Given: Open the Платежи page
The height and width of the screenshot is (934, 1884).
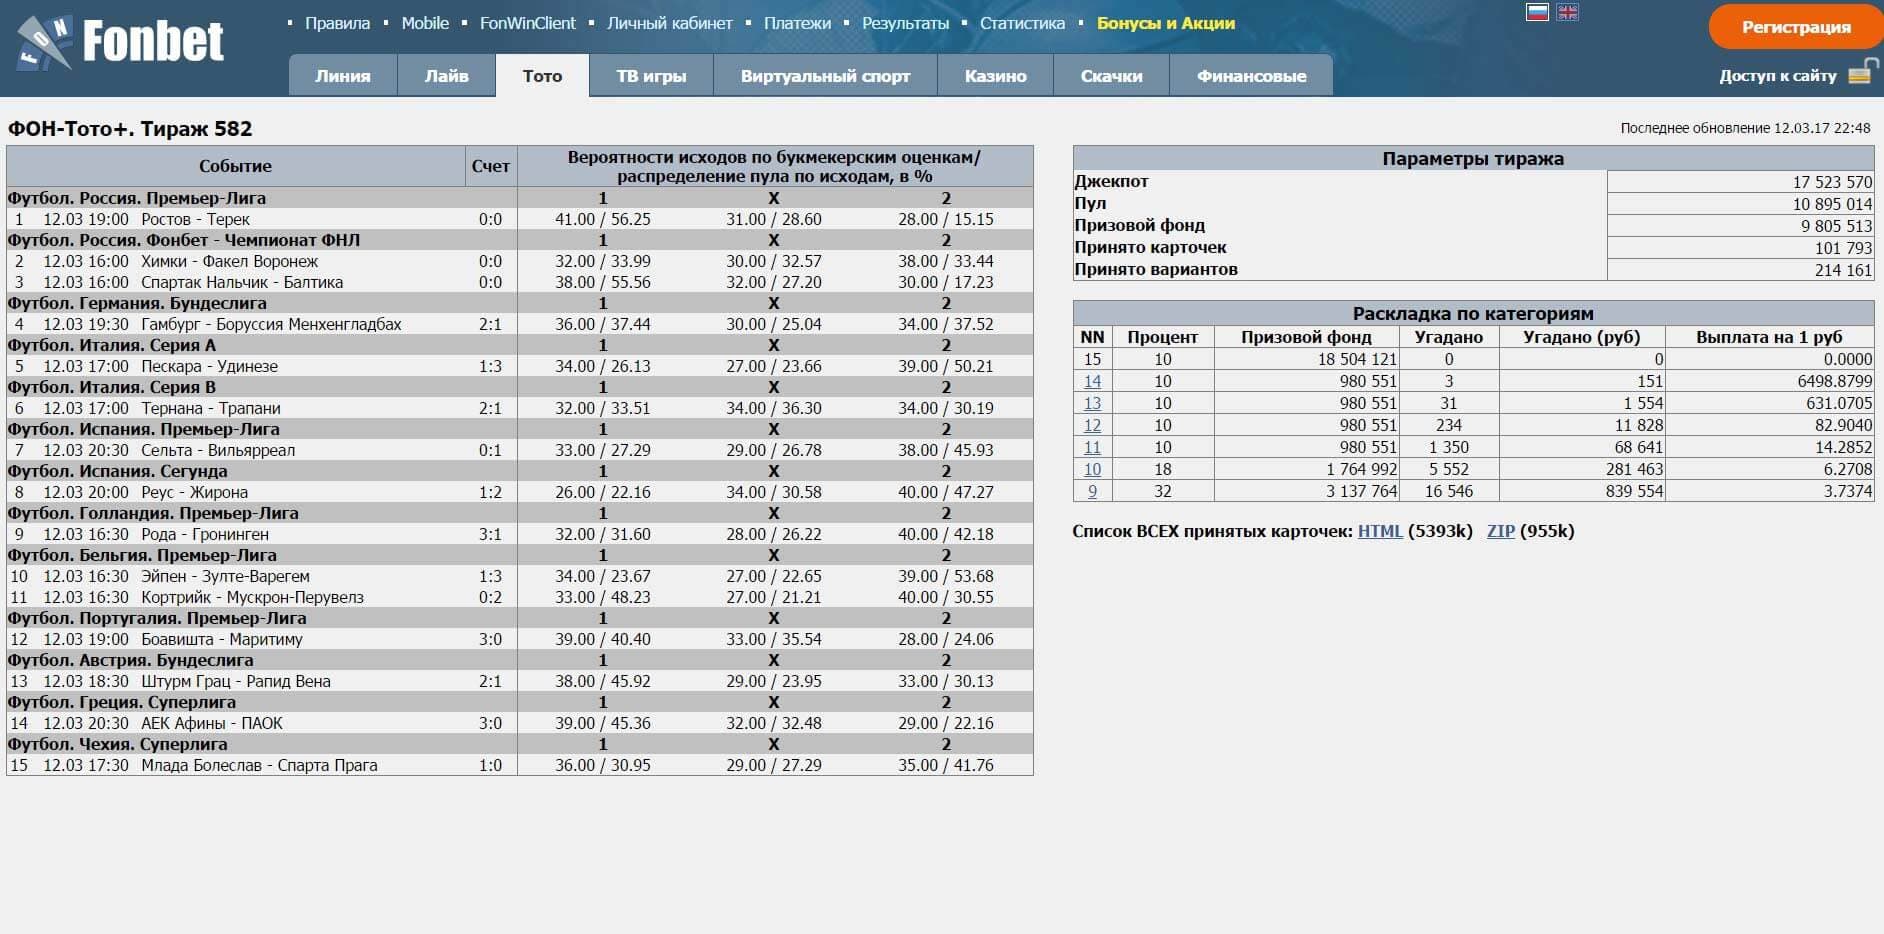Looking at the screenshot, I should pos(797,23).
